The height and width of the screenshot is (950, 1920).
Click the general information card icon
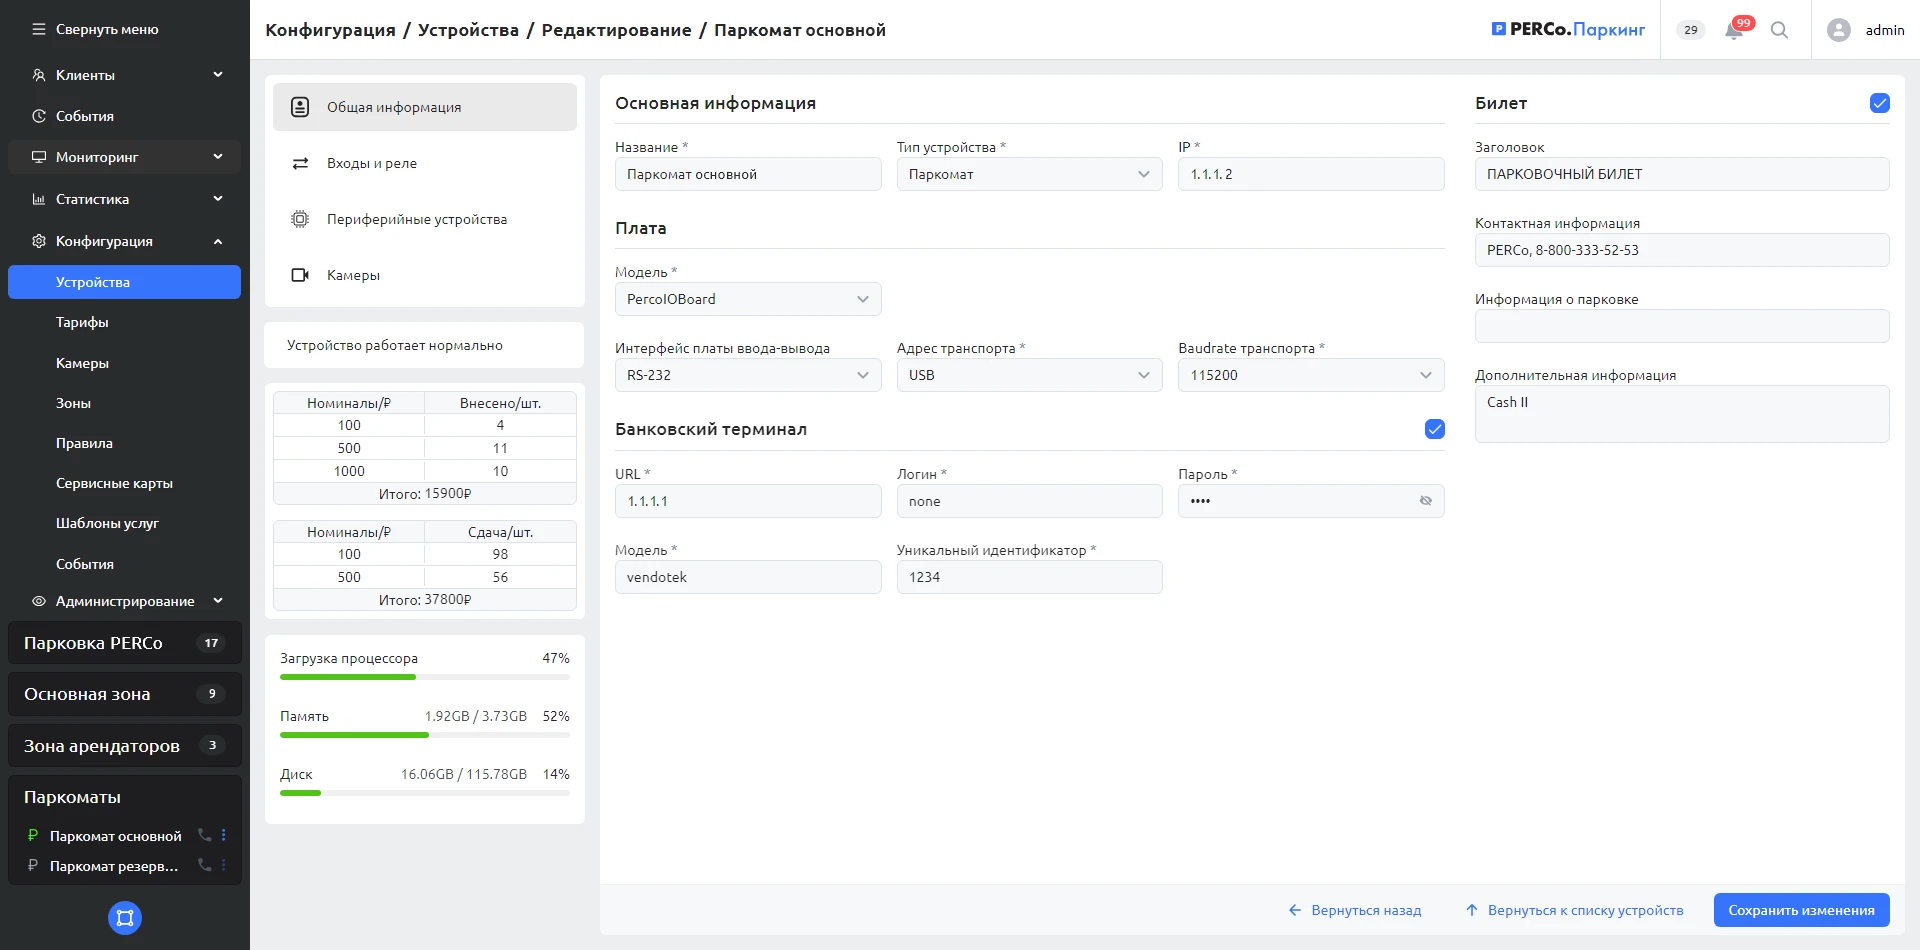click(x=300, y=107)
